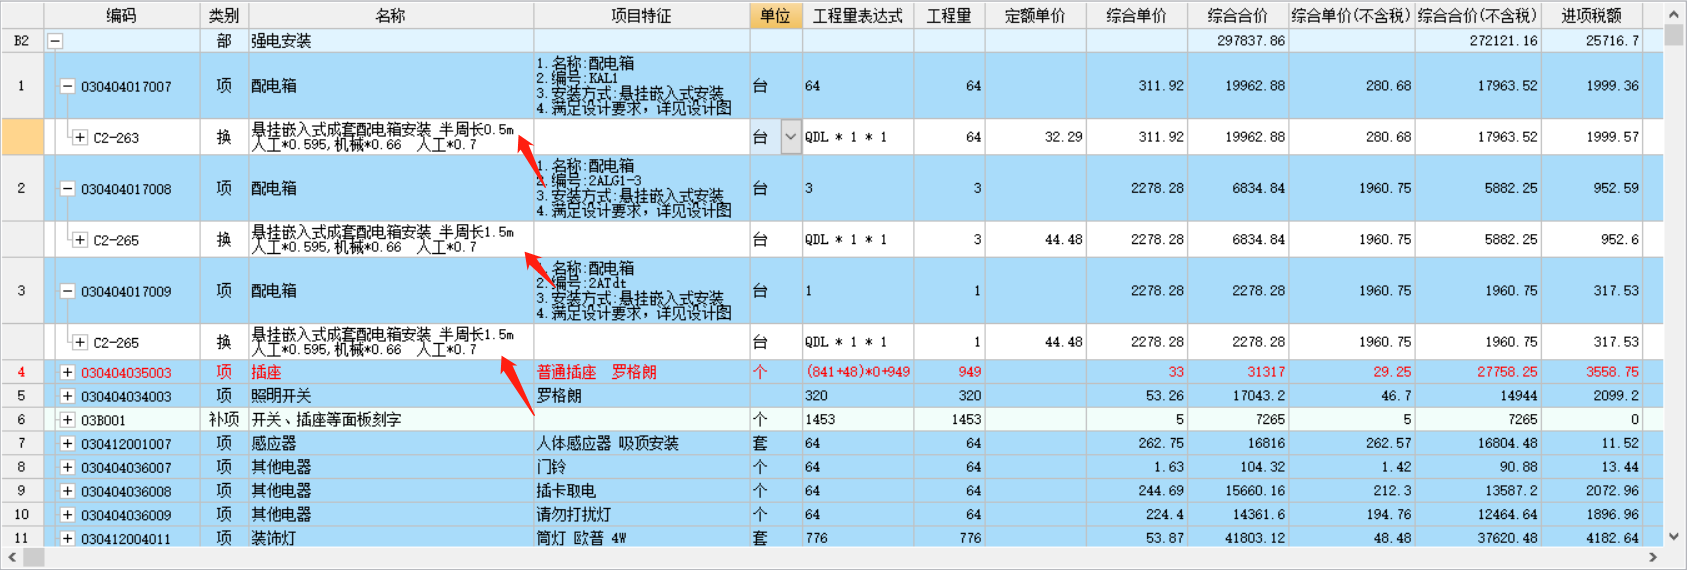Expand item 030404036009
1687x570 pixels.
pyautogui.click(x=67, y=515)
